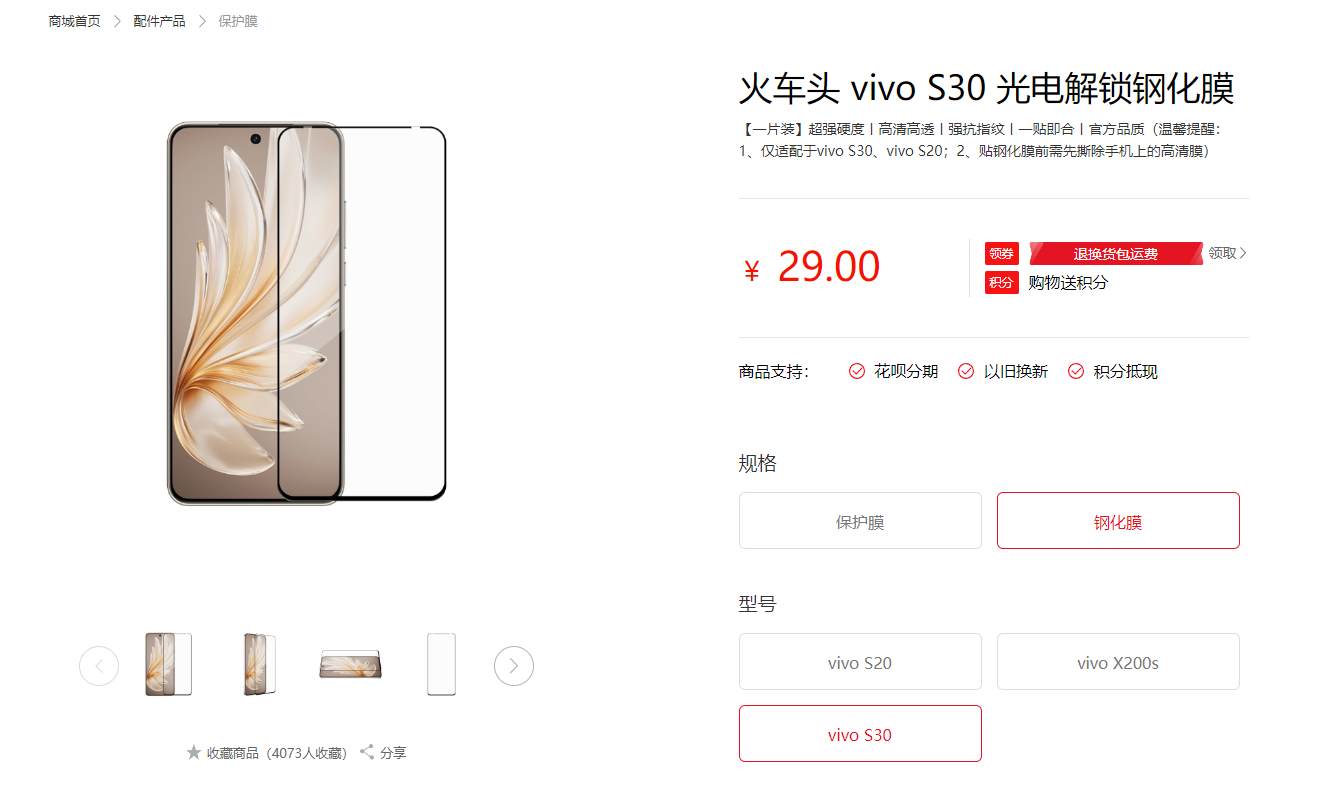Choose the vivo X200s model option
This screenshot has width=1328, height=808.
1118,662
